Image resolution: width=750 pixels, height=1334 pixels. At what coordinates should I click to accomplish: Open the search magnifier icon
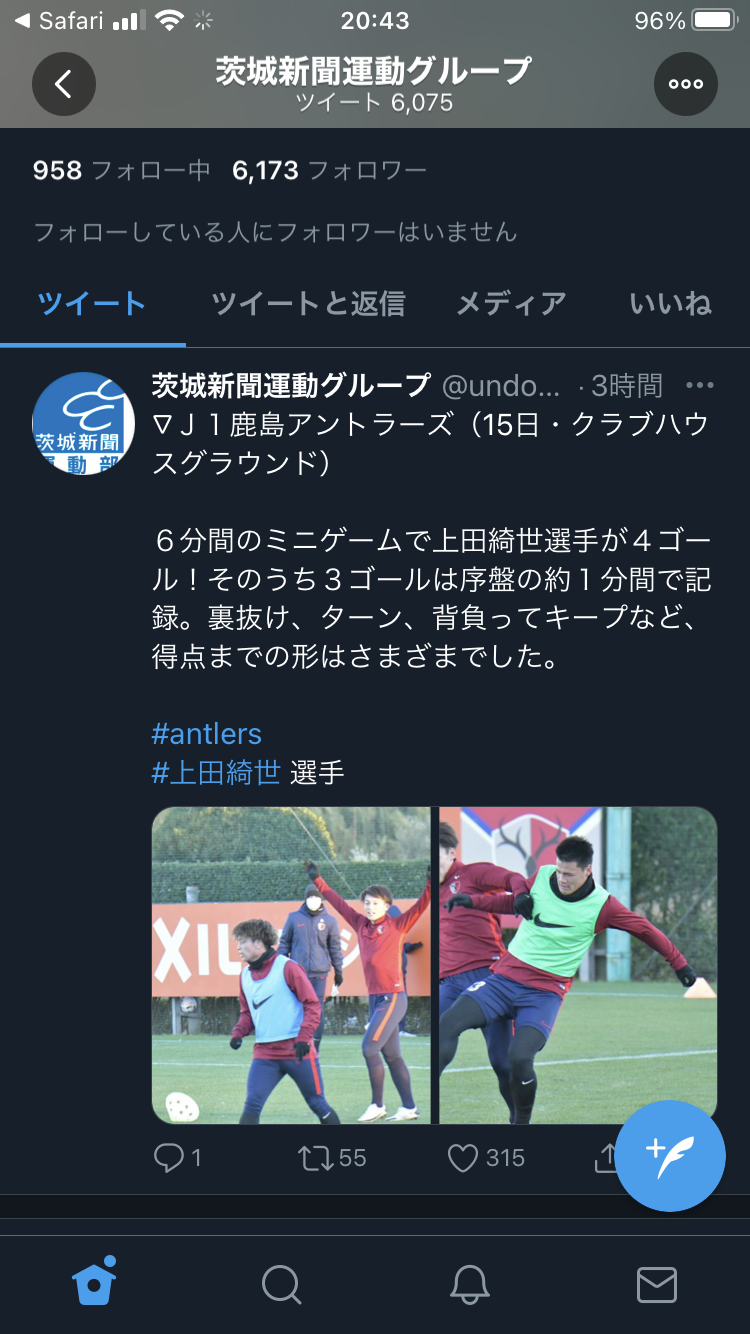[281, 1284]
